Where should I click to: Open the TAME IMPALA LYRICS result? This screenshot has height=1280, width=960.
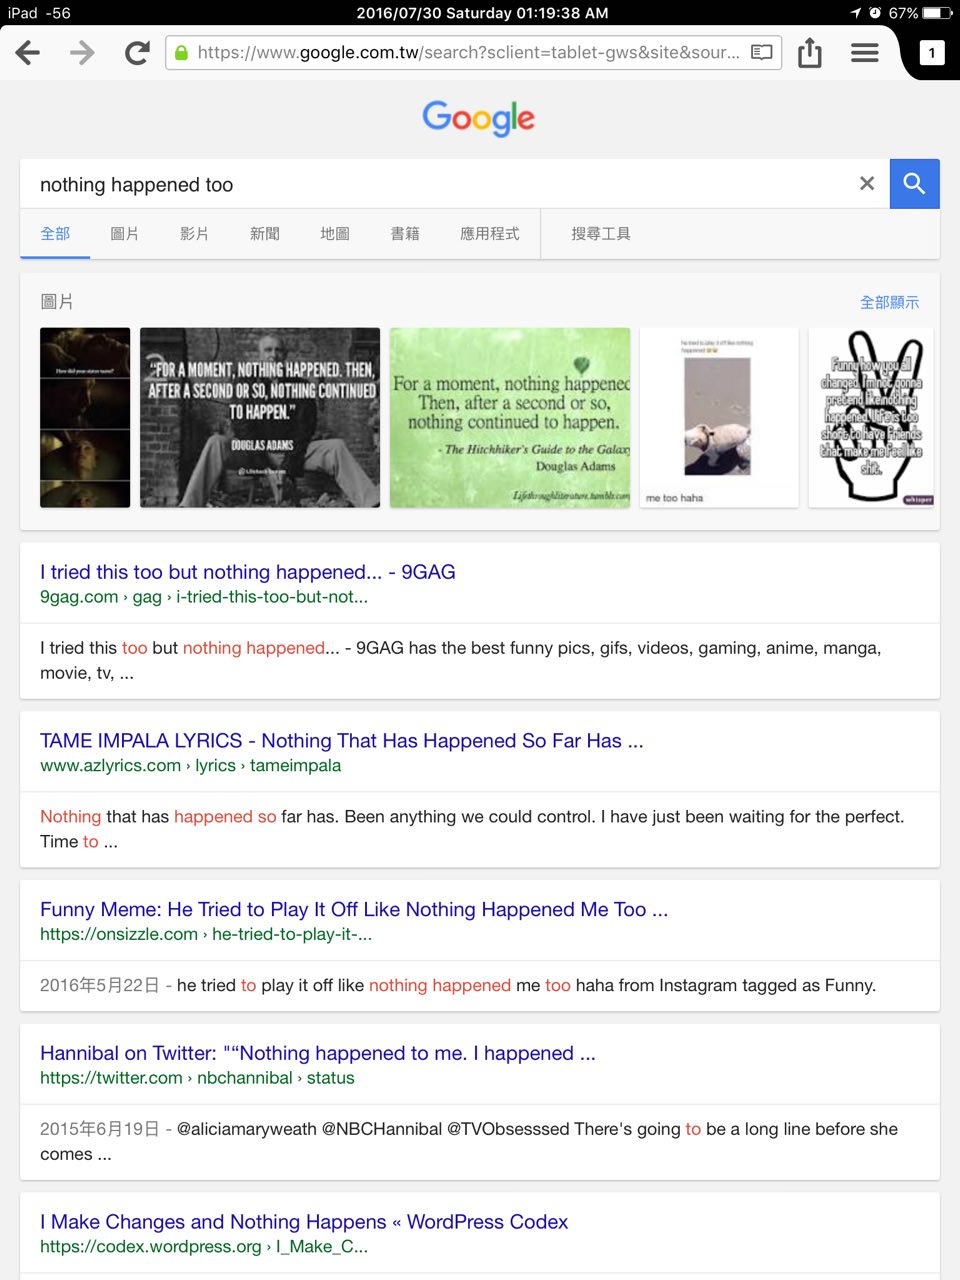coord(342,741)
